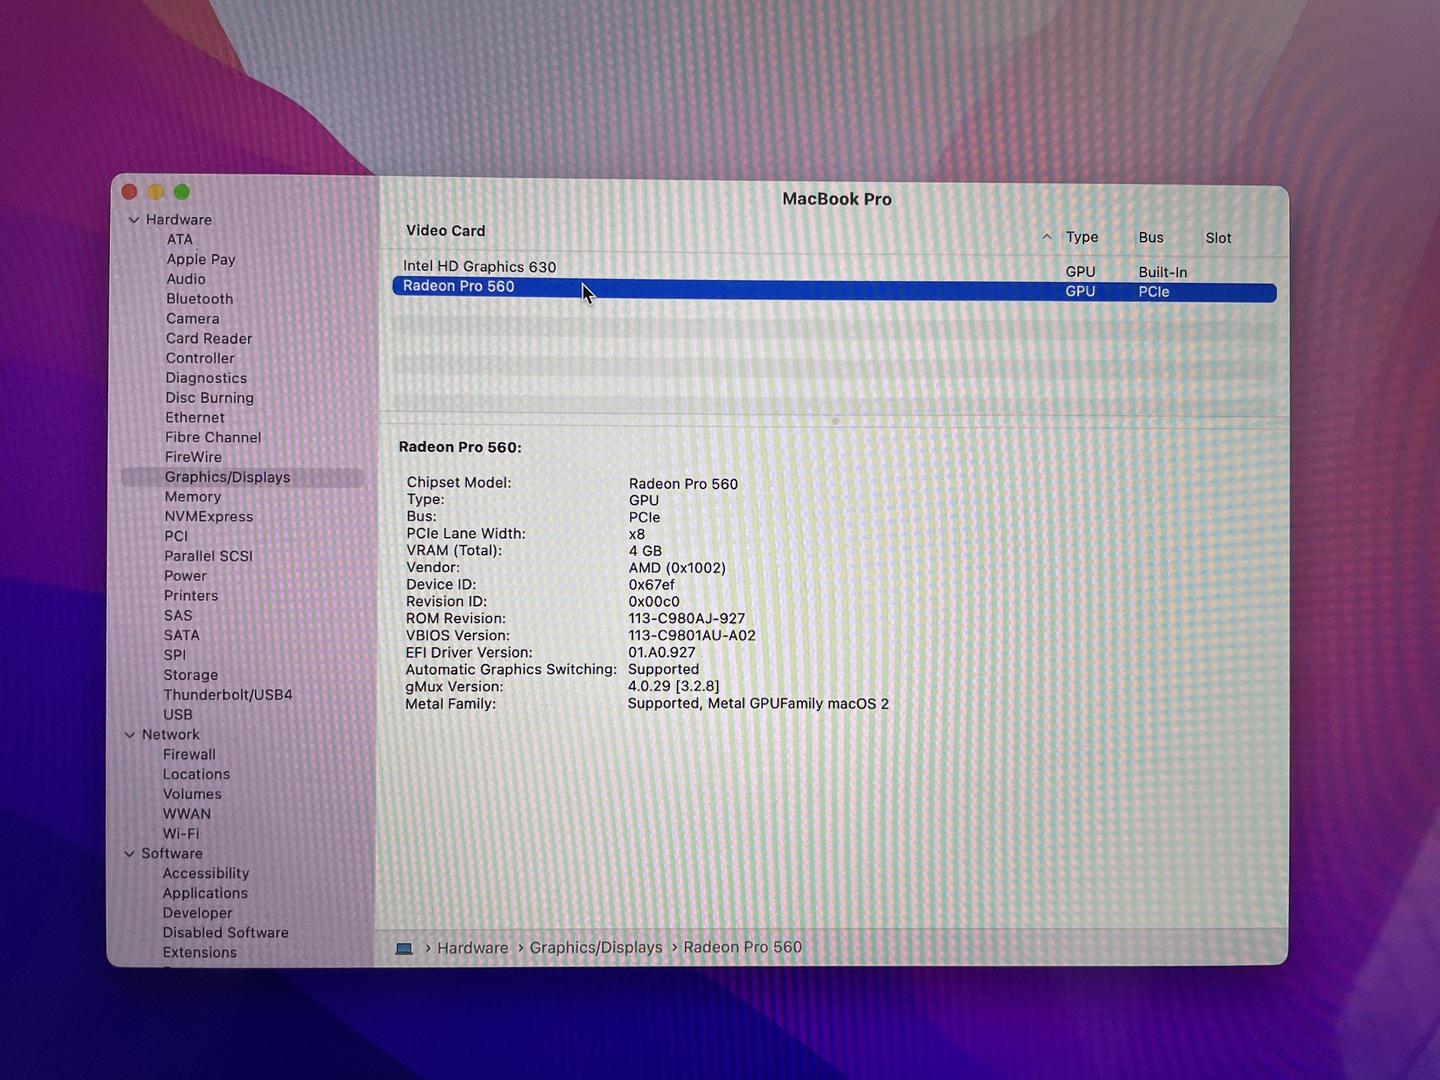The image size is (1440, 1080).
Task: Select Memory in the sidebar
Action: point(193,497)
